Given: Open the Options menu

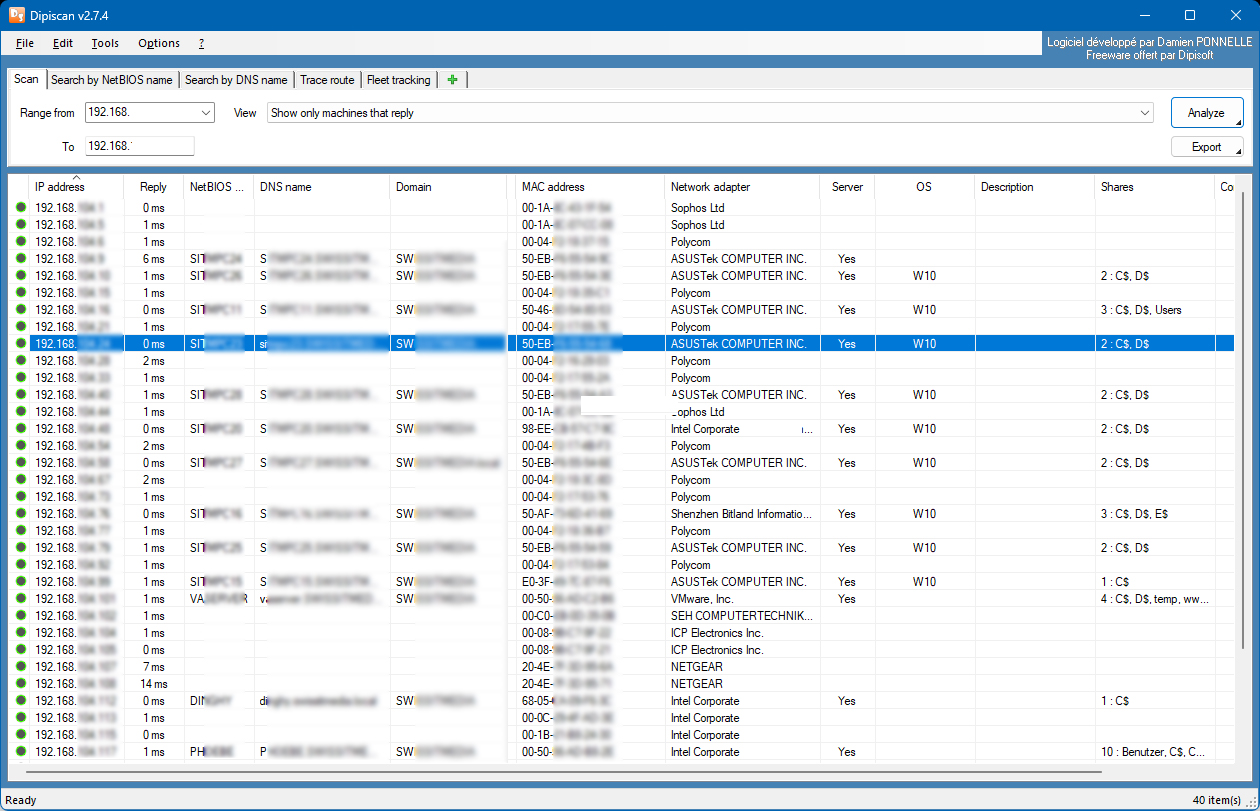Looking at the screenshot, I should pyautogui.click(x=159, y=43).
